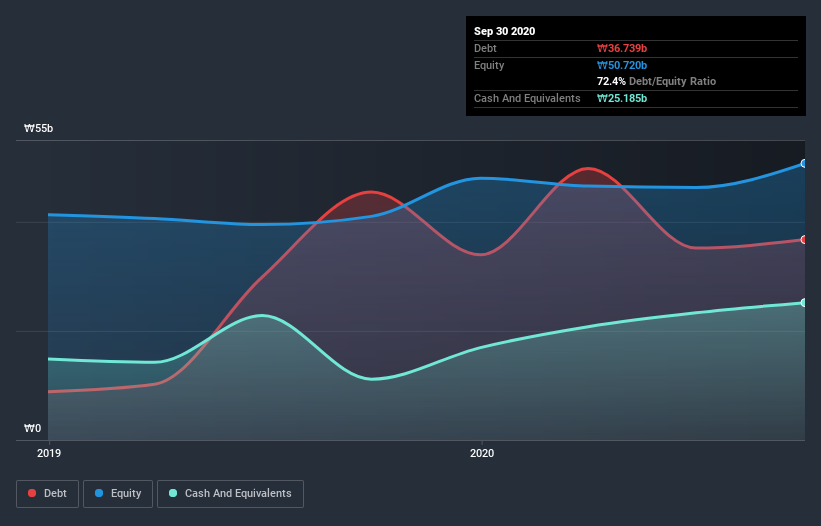
Task: Toggle the Equity legend button
Action: pyautogui.click(x=118, y=494)
